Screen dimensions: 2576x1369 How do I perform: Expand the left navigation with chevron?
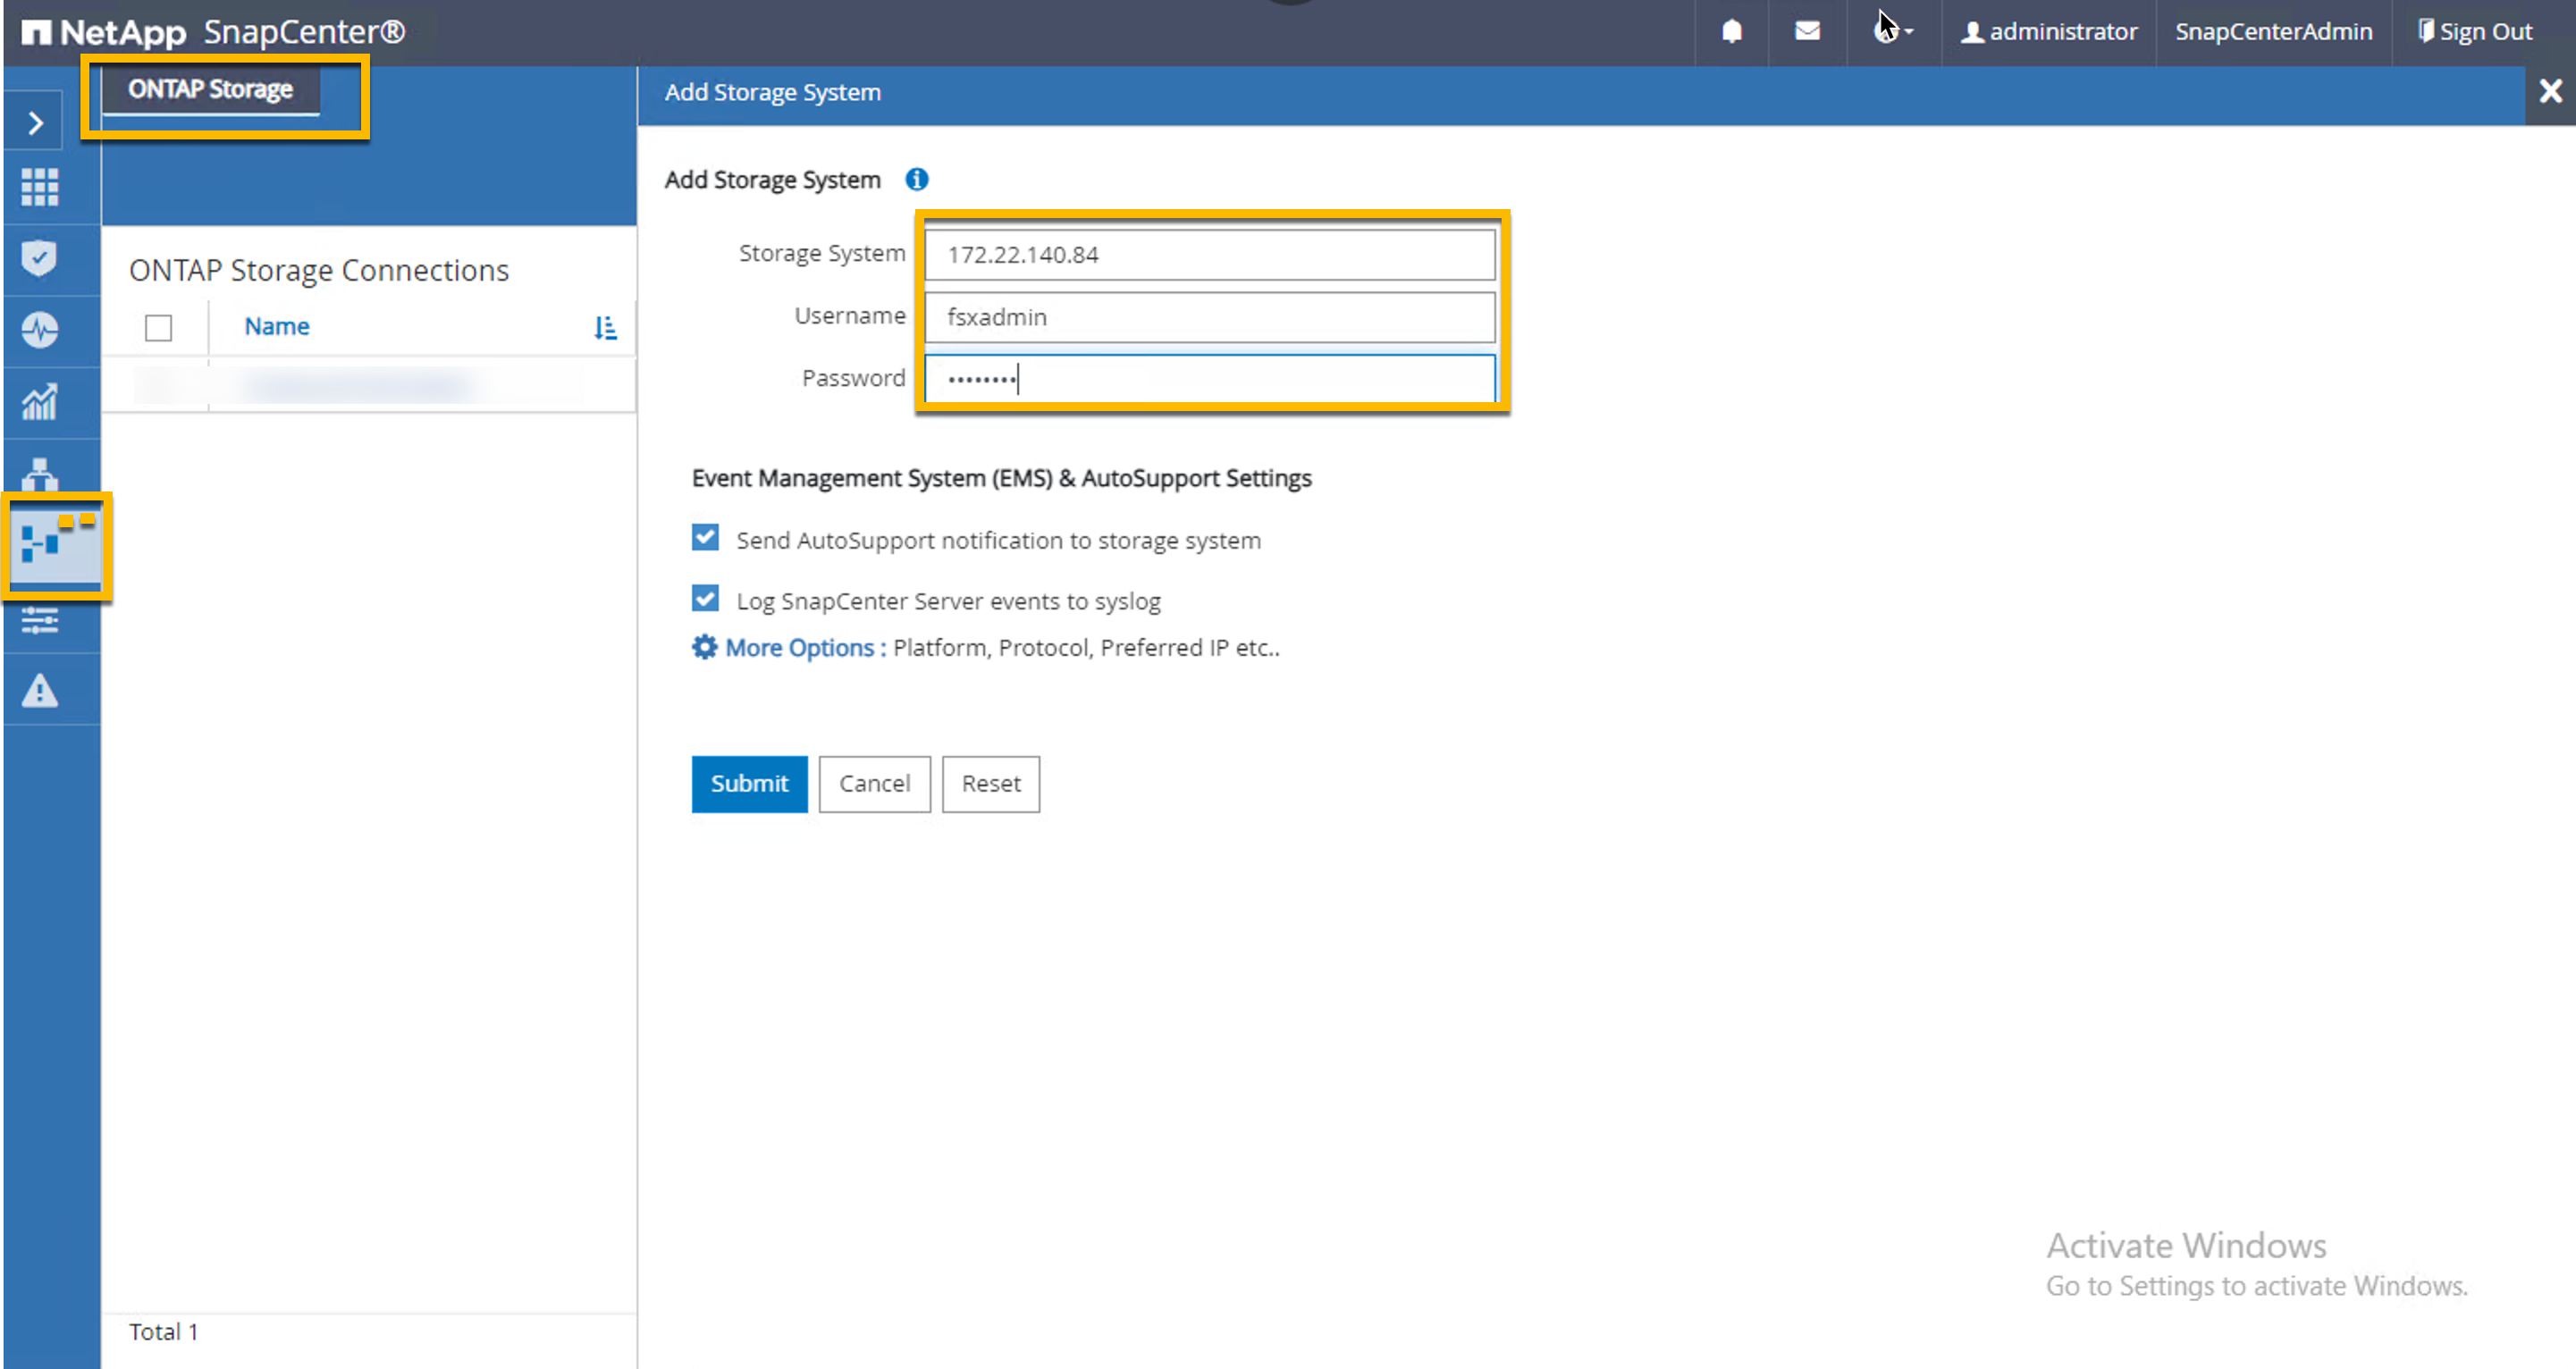pyautogui.click(x=36, y=123)
